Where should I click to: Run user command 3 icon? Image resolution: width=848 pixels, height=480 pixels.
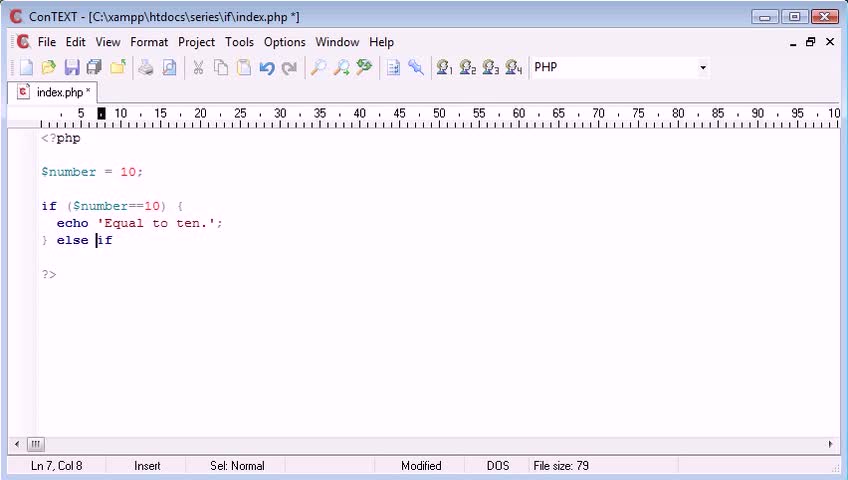pyautogui.click(x=491, y=68)
